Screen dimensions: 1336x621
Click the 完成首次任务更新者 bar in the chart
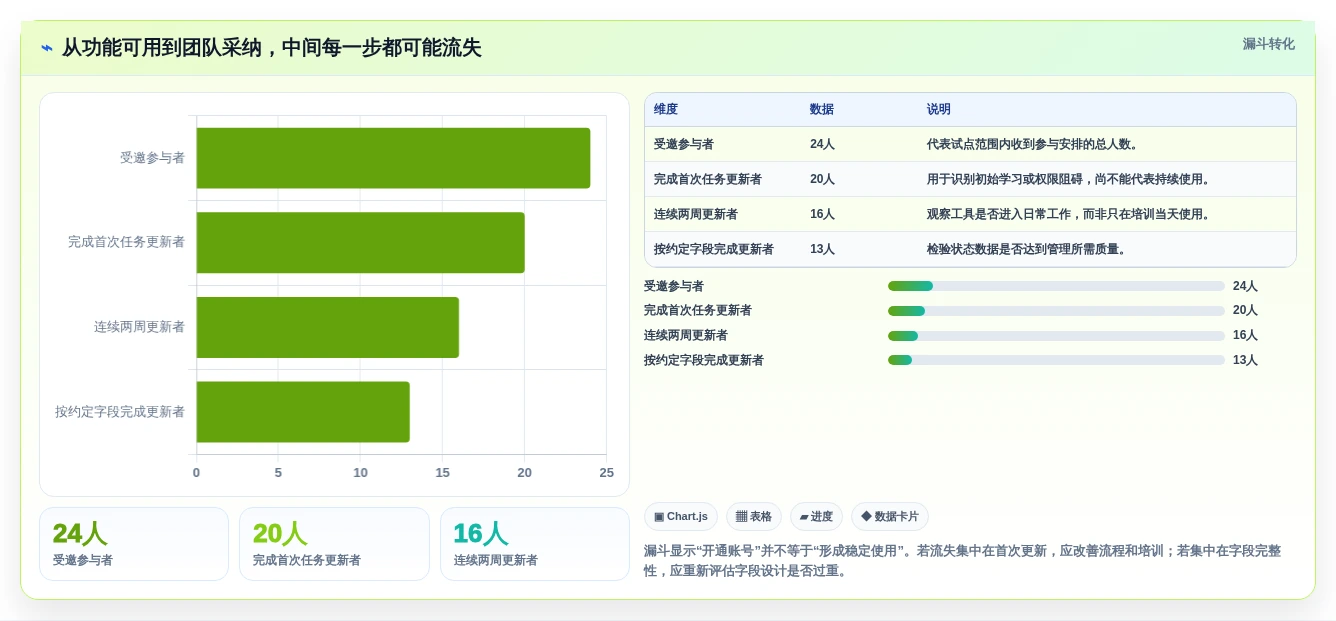(360, 242)
